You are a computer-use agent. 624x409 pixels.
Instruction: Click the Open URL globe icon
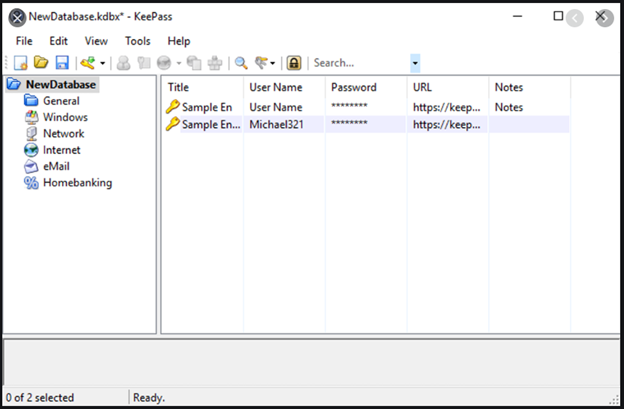[x=164, y=63]
